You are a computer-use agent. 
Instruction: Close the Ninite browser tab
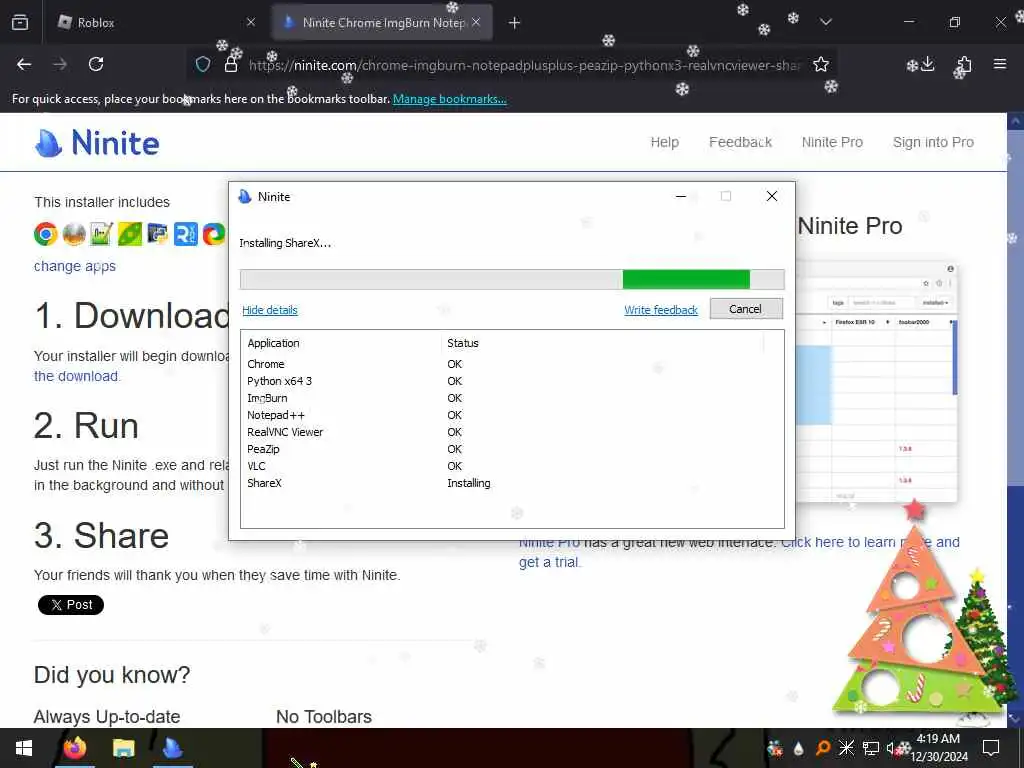[x=476, y=22]
